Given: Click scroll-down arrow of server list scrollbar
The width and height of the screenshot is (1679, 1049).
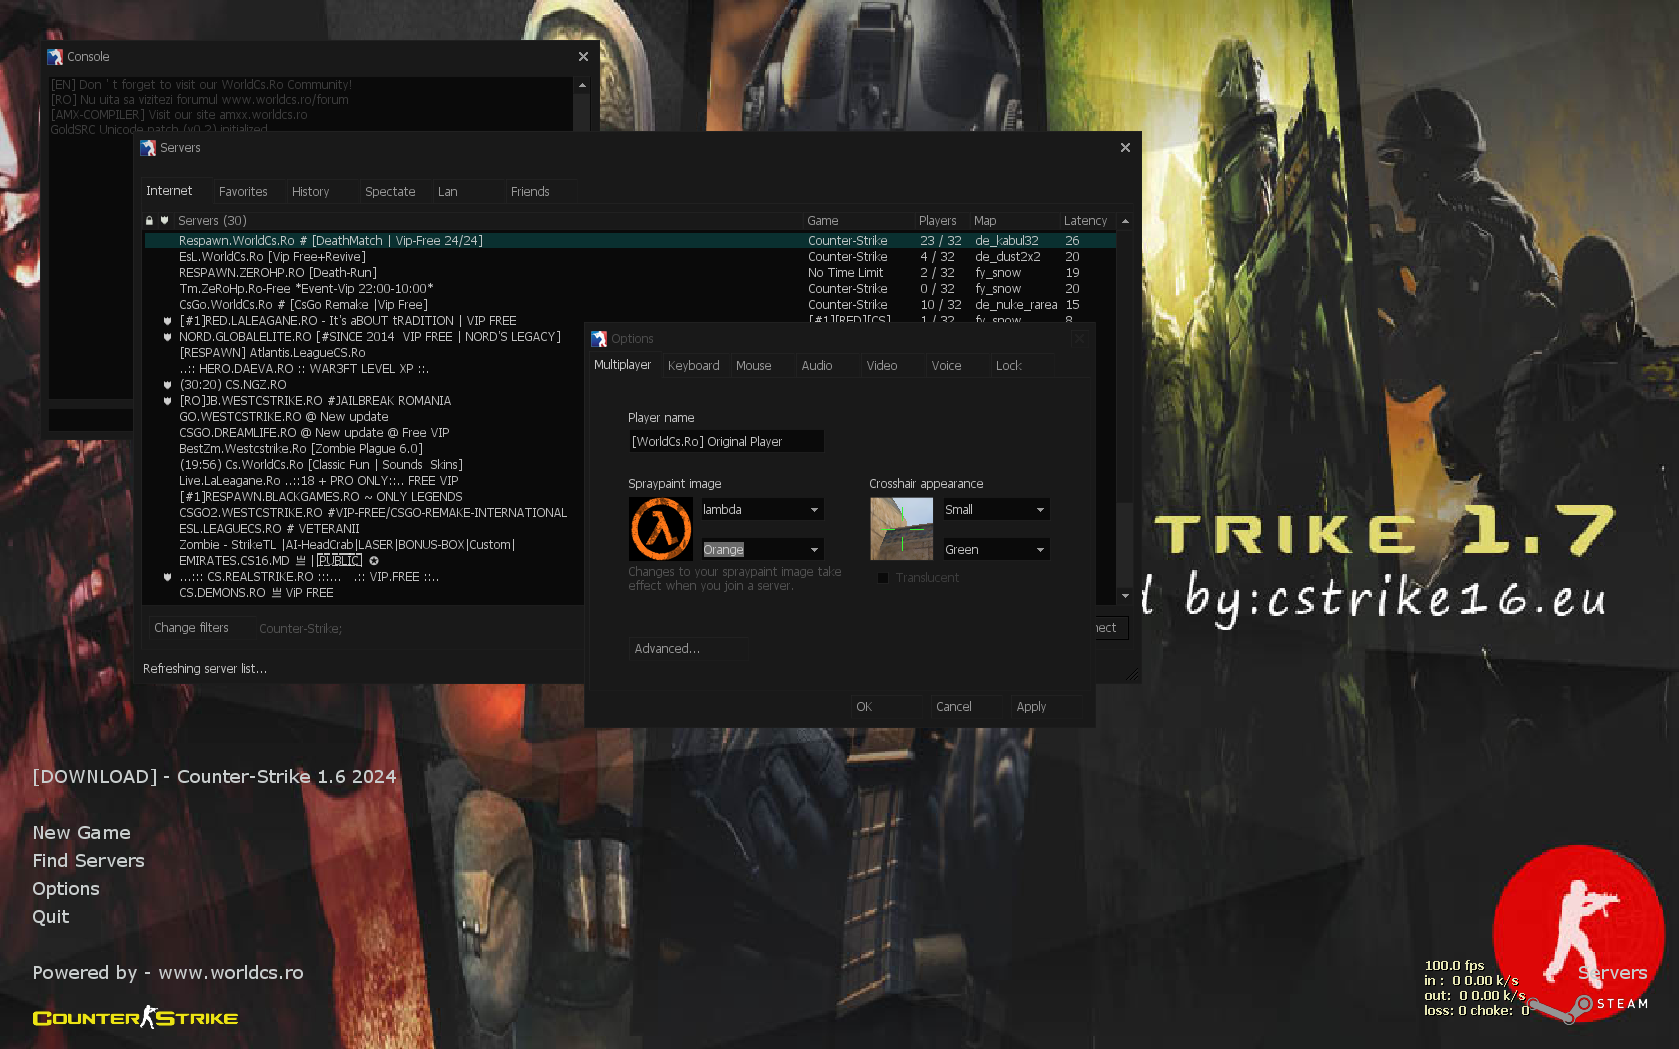Looking at the screenshot, I should click(x=1125, y=596).
